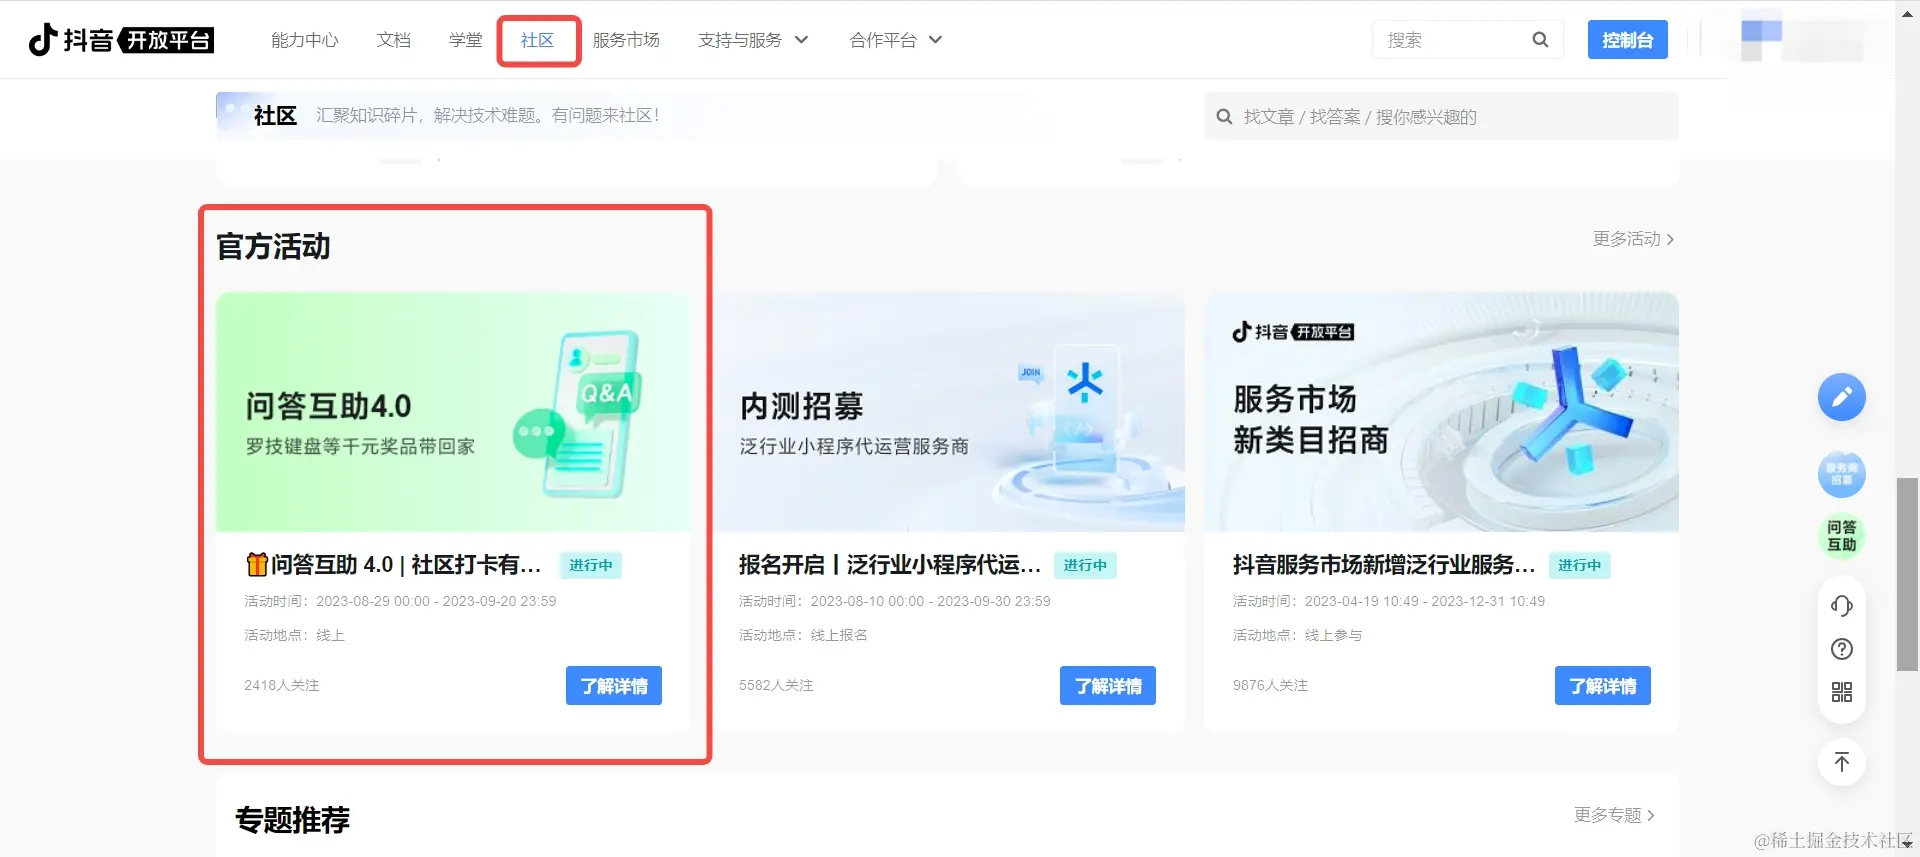Open the 更多专题 link

(1614, 815)
